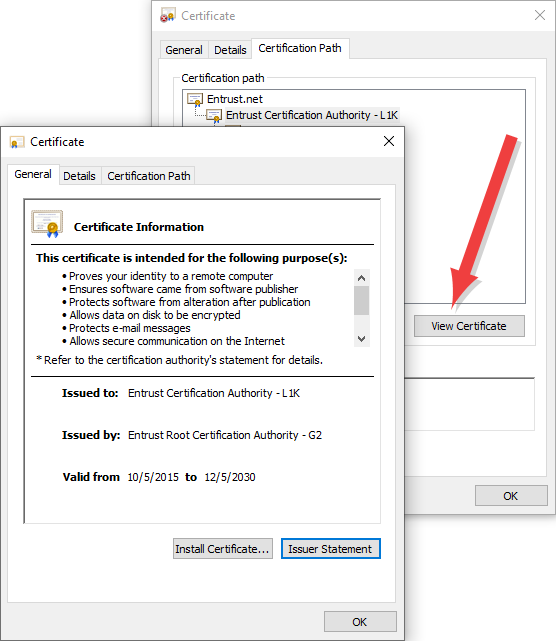Open the Issuer Statement

[x=330, y=549]
